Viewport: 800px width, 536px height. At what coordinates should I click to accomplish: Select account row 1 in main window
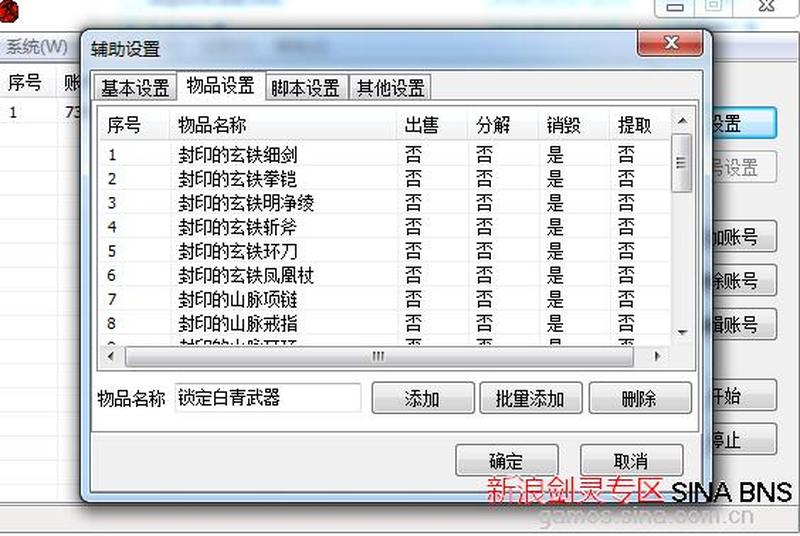(40, 112)
